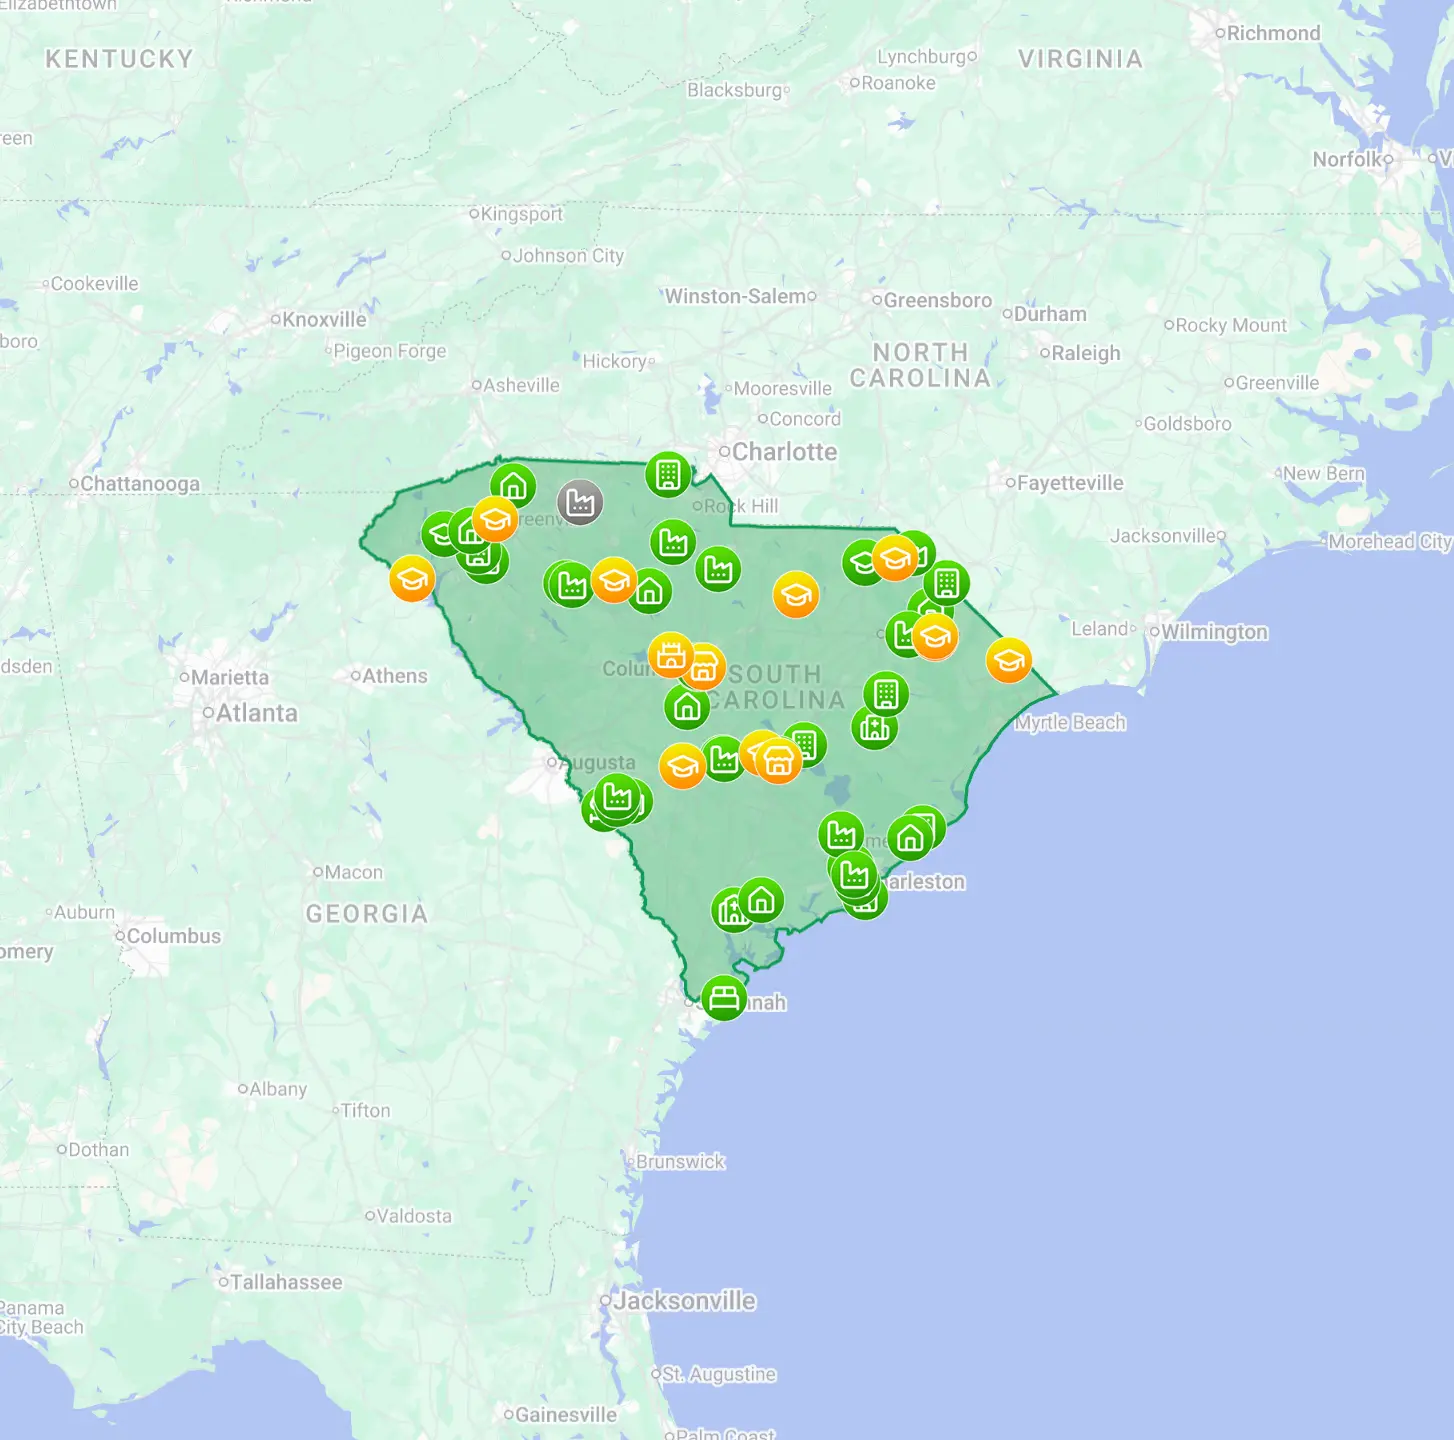
Task: Click the green house marker south of Columbia
Action: 687,707
